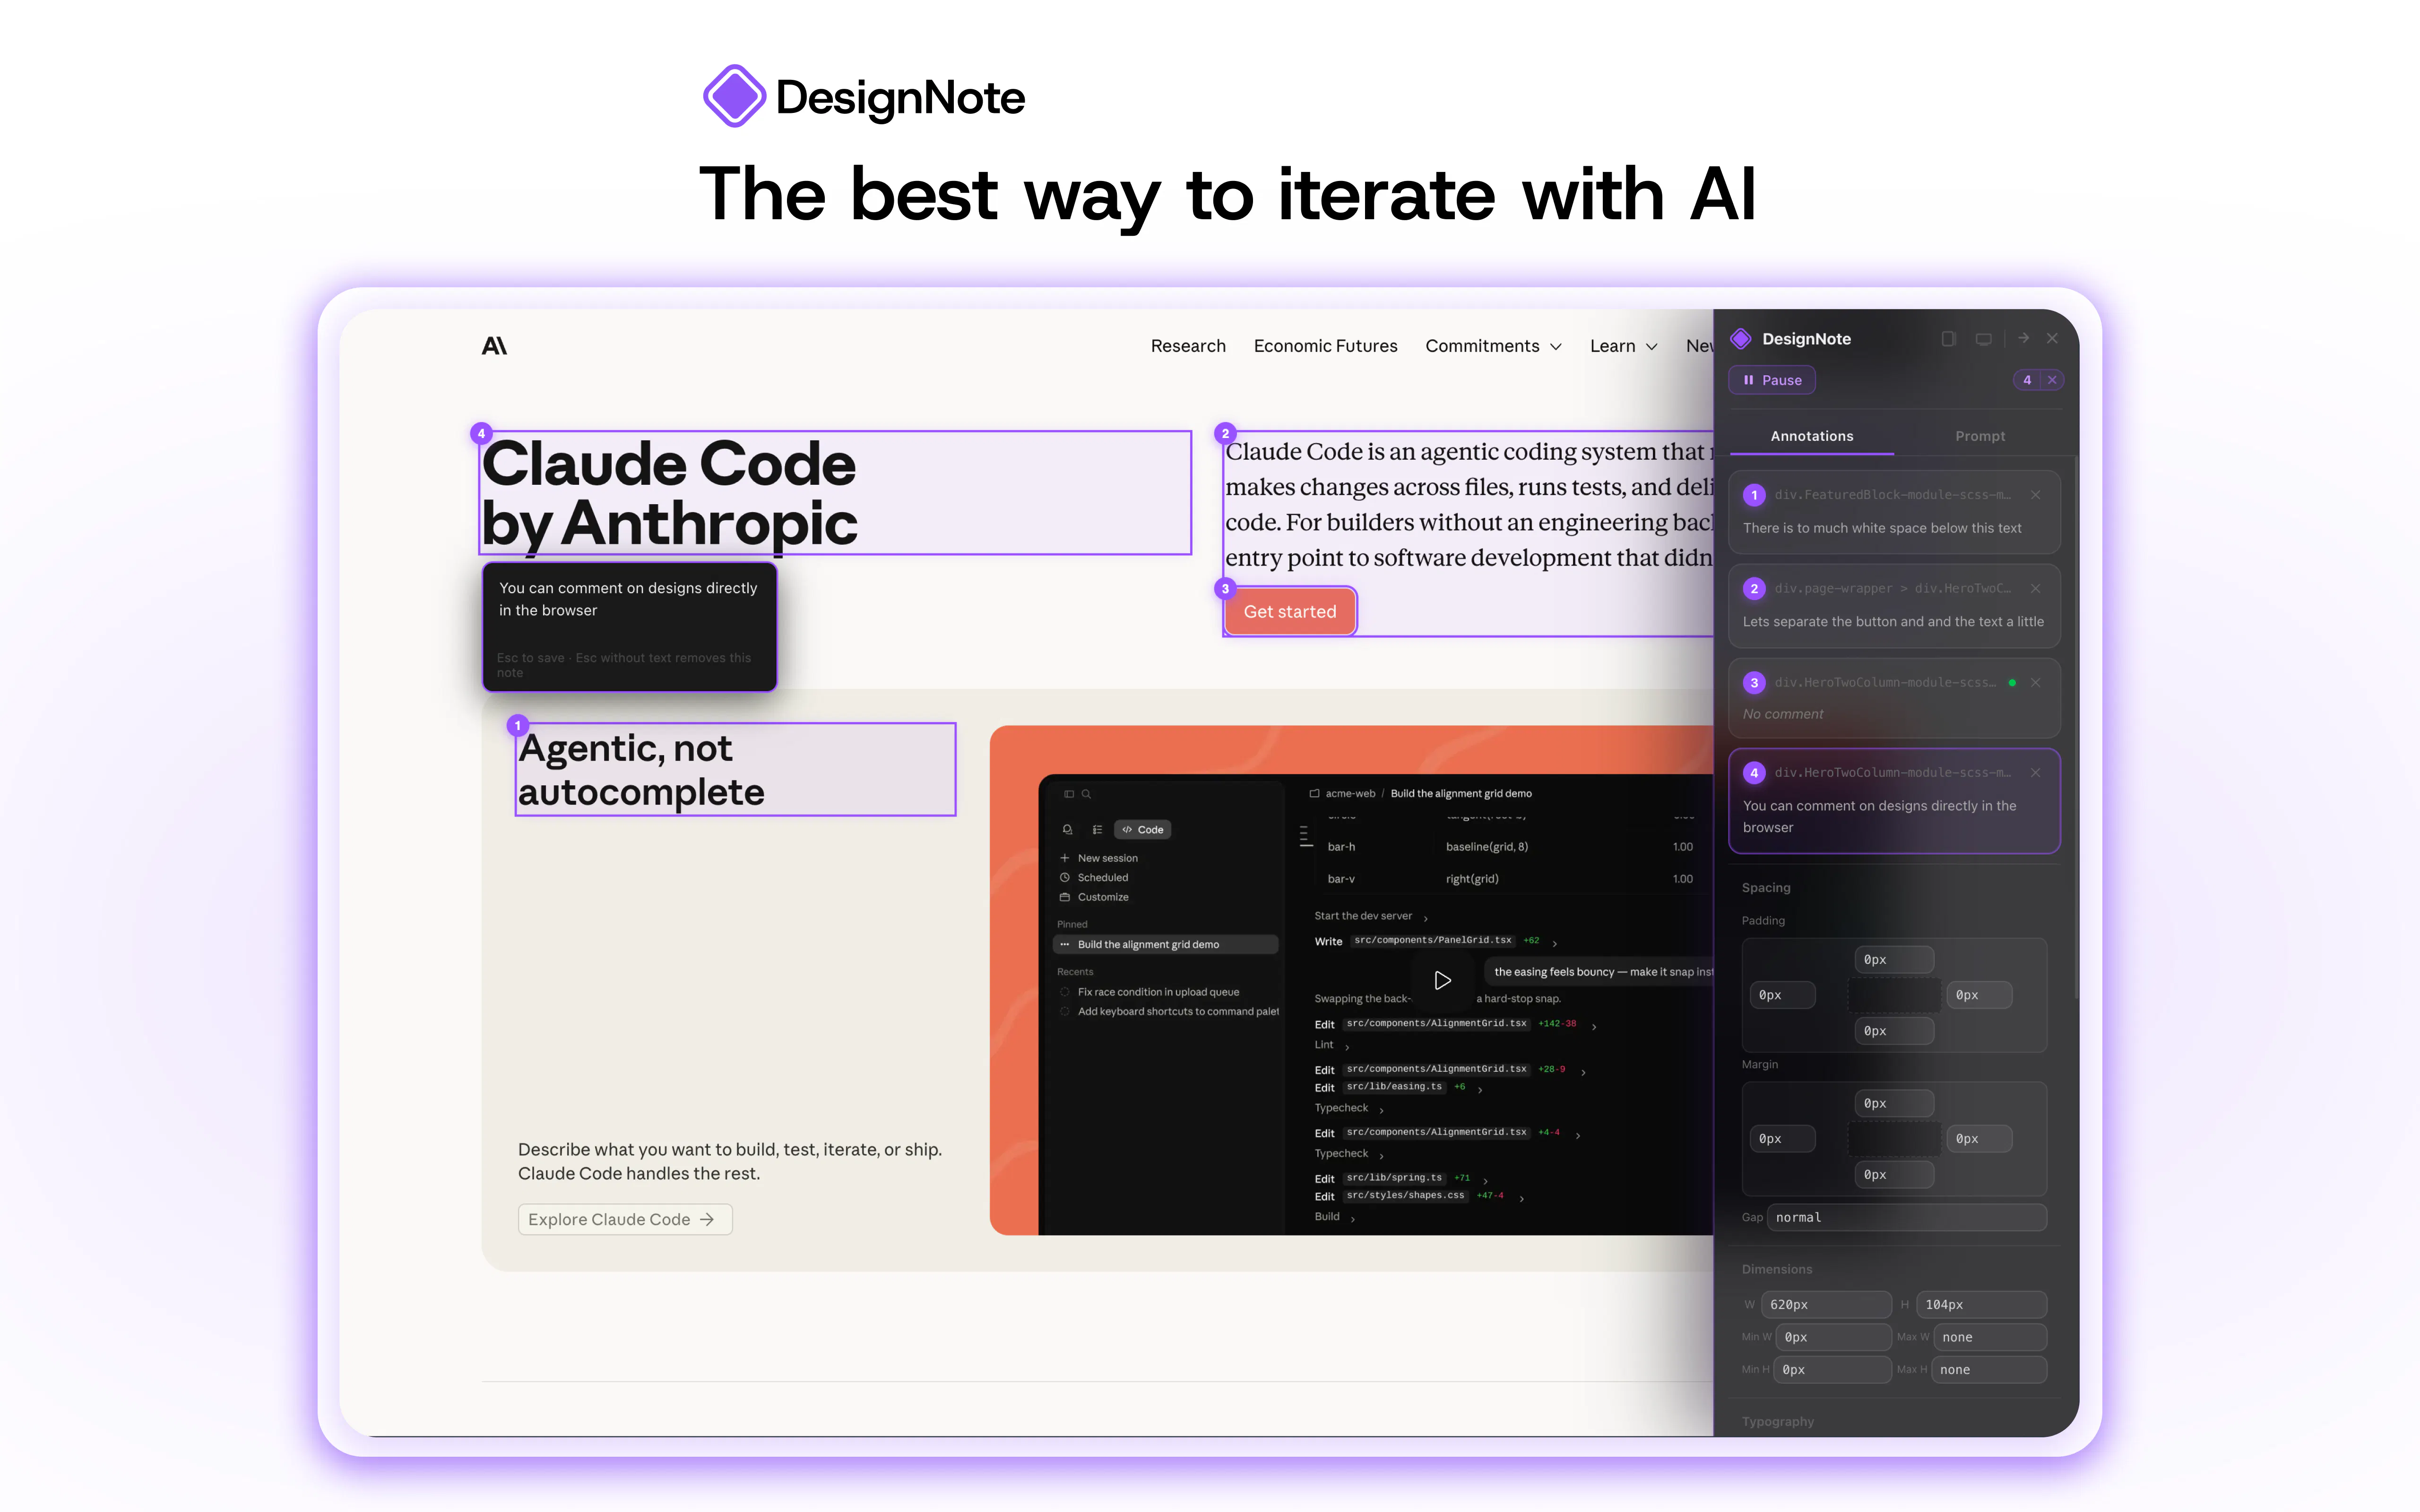Click the comment text box under the Claude Code heading
Image resolution: width=2420 pixels, height=1512 pixels.
coord(630,627)
